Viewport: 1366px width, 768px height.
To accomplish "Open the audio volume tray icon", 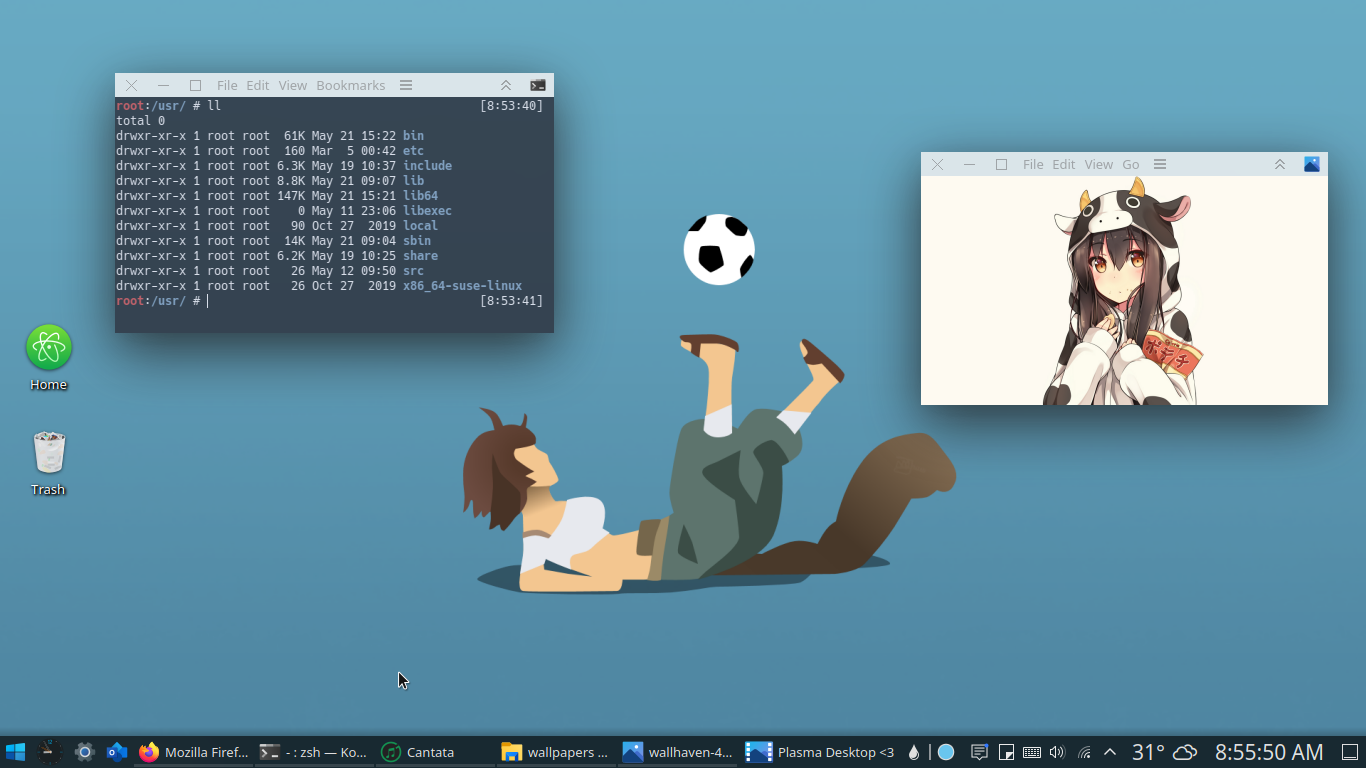I will pos(1058,752).
